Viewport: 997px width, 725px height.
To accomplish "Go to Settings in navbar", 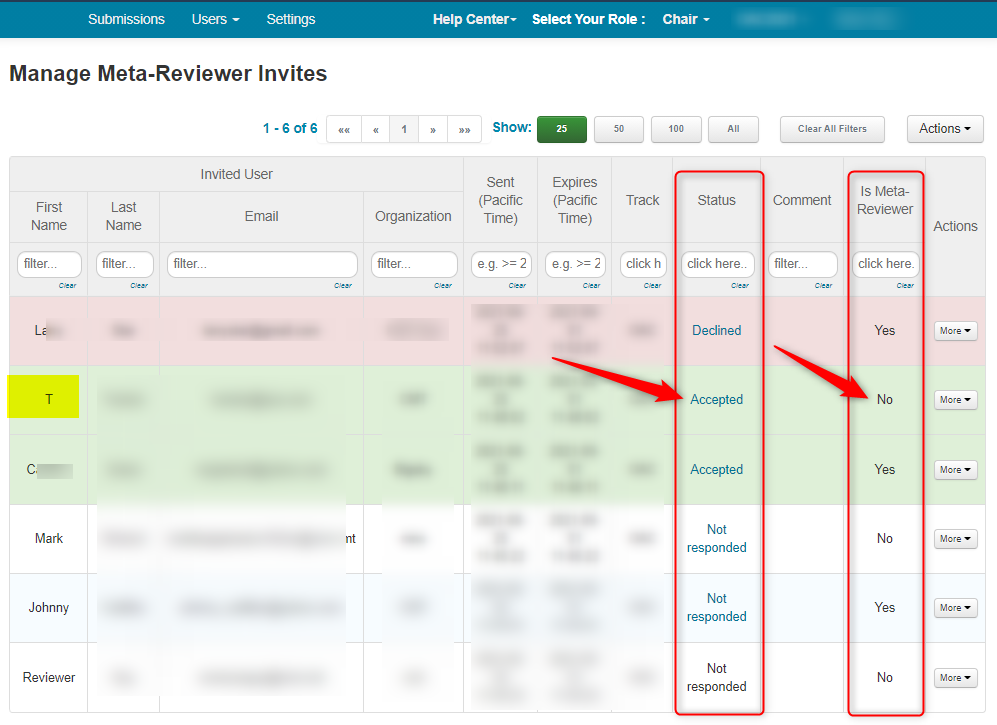I will coord(291,19).
